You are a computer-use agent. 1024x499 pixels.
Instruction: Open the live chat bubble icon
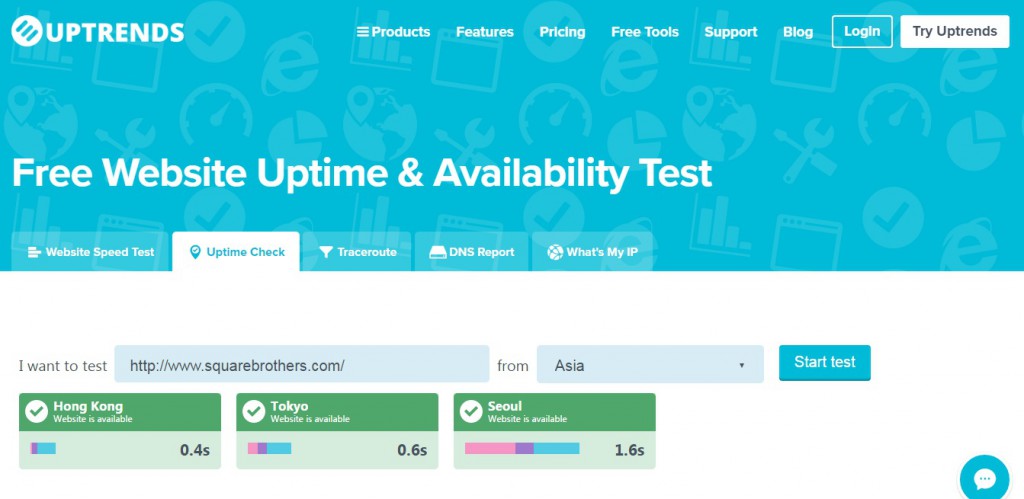tap(984, 480)
